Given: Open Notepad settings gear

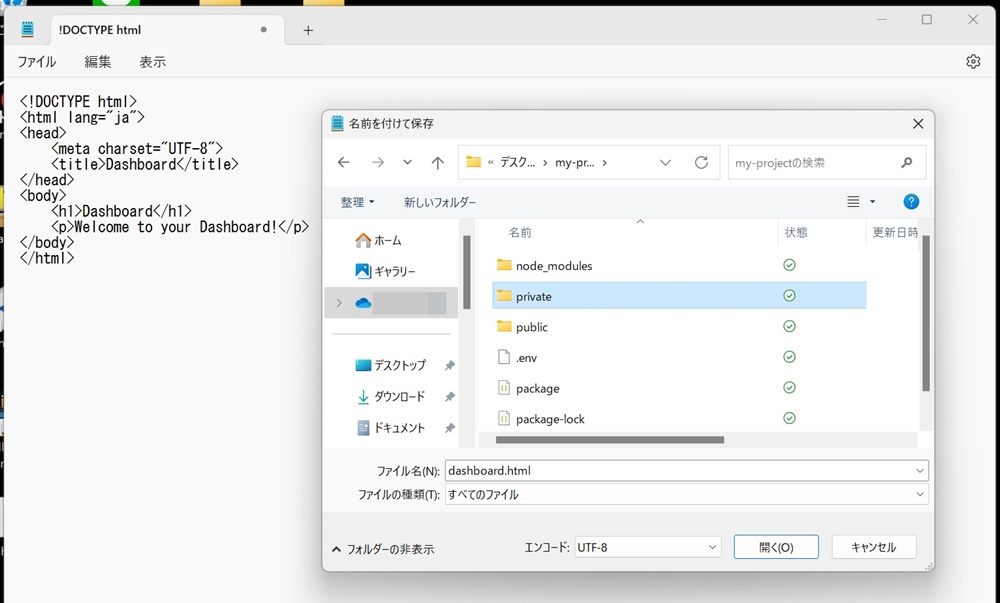Looking at the screenshot, I should coord(973,61).
